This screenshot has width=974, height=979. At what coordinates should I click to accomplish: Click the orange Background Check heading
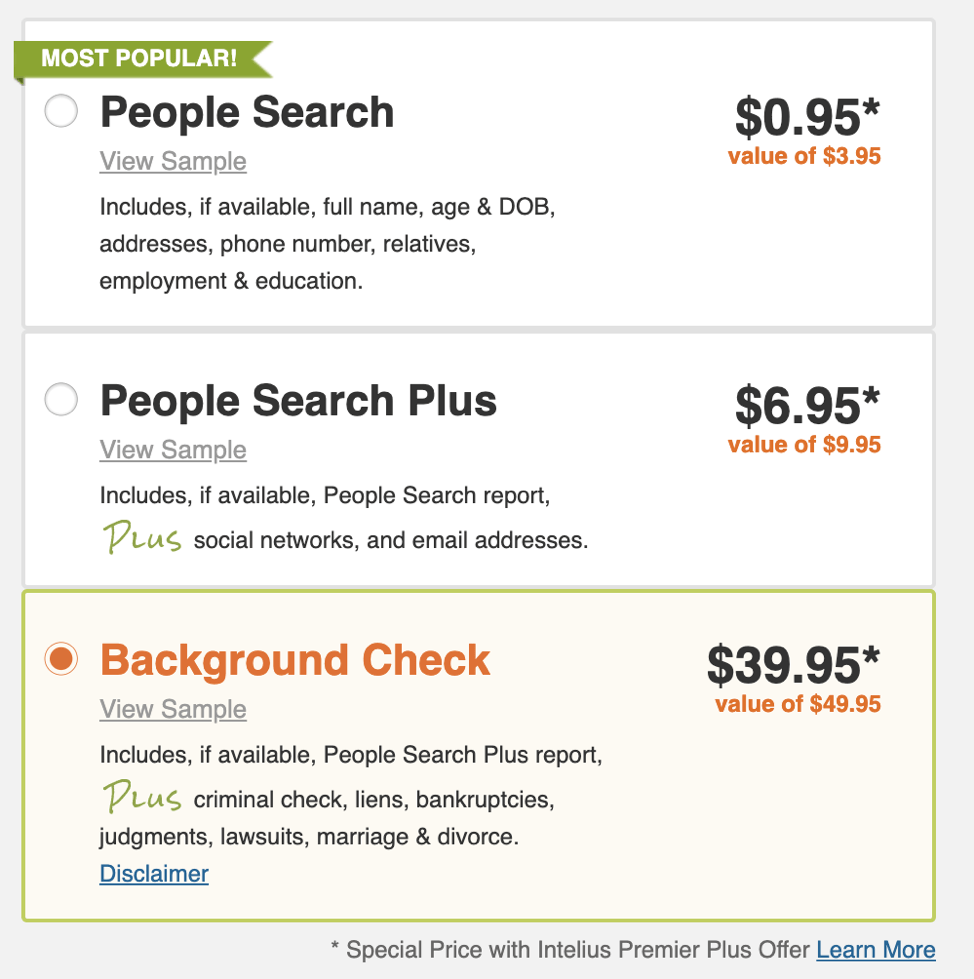click(x=295, y=660)
